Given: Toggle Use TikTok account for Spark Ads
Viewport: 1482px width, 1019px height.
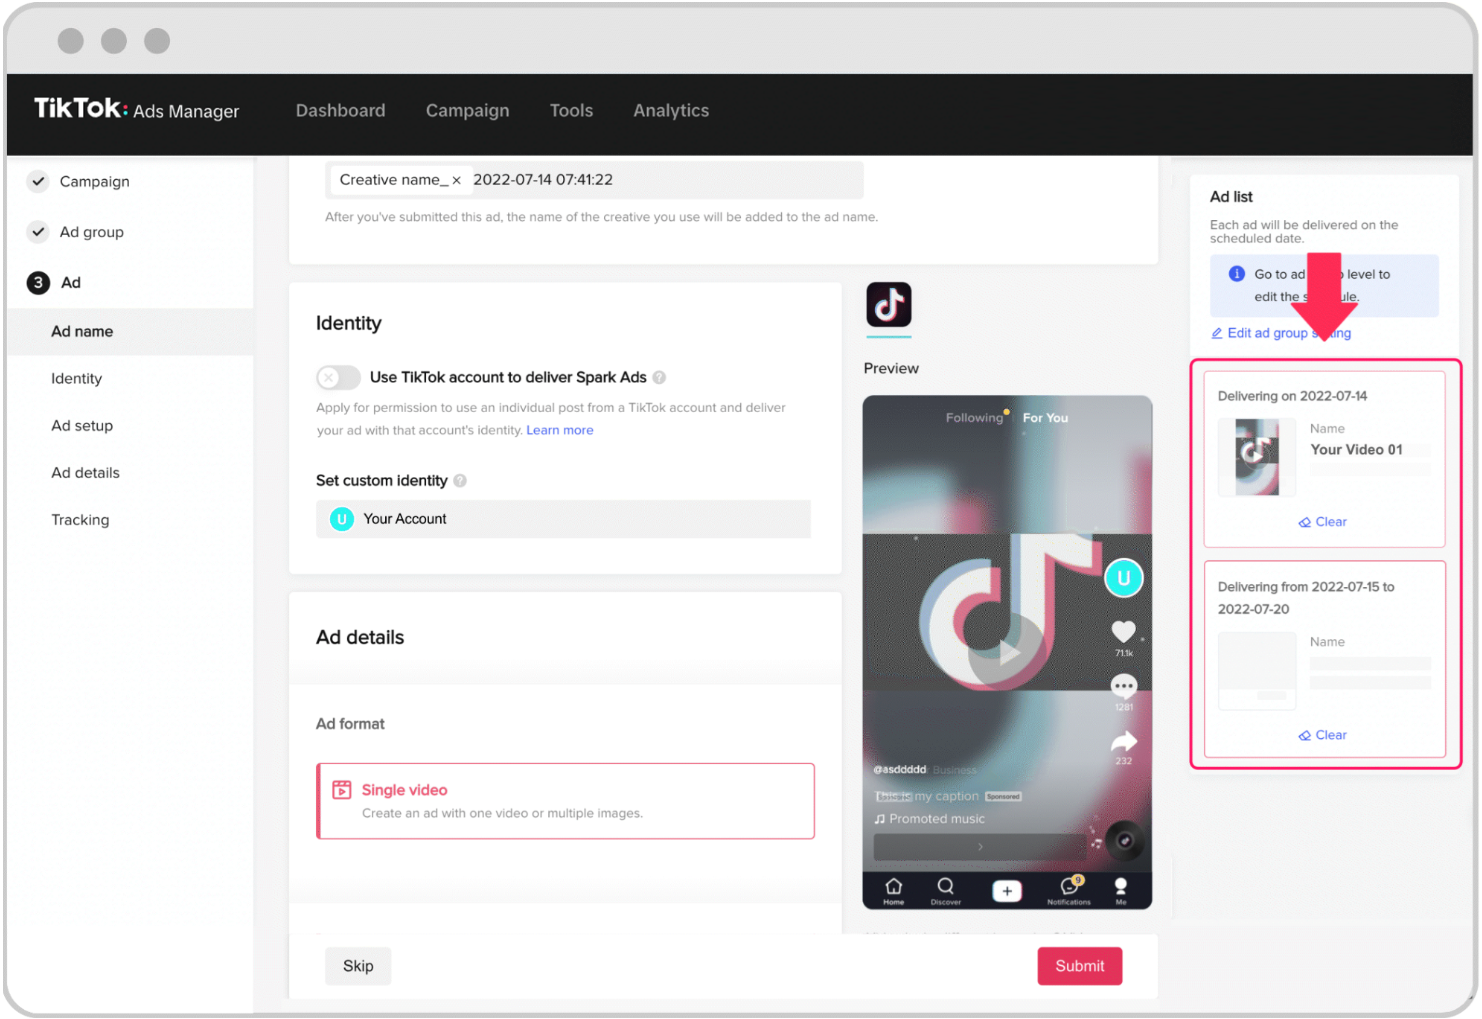Looking at the screenshot, I should click(x=338, y=377).
